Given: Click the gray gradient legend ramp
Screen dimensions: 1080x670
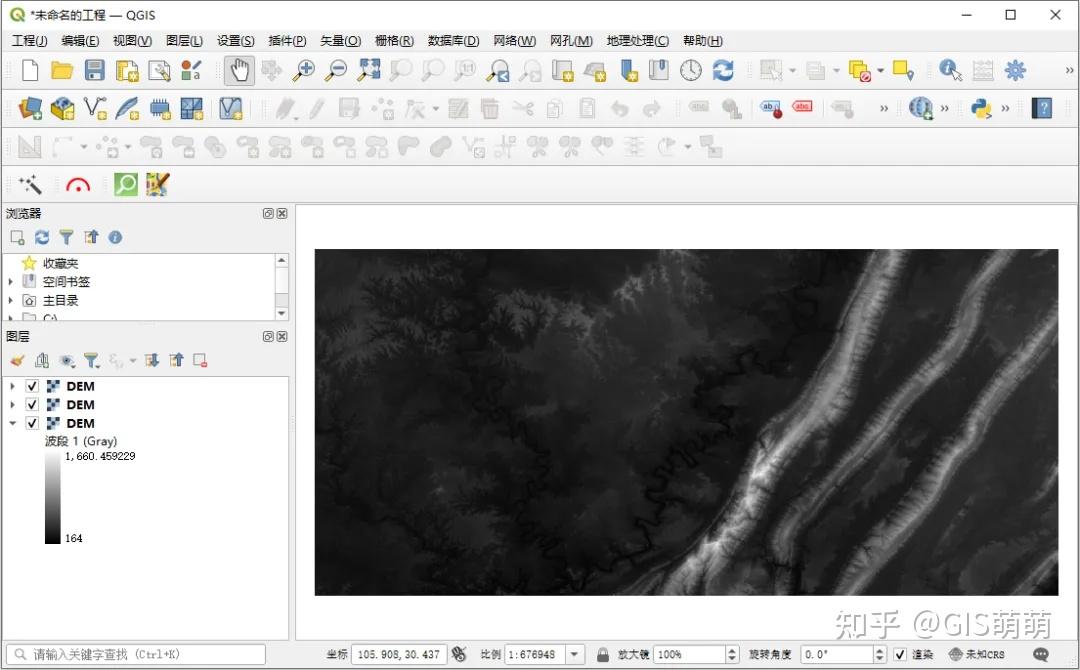Looking at the screenshot, I should [x=52, y=497].
